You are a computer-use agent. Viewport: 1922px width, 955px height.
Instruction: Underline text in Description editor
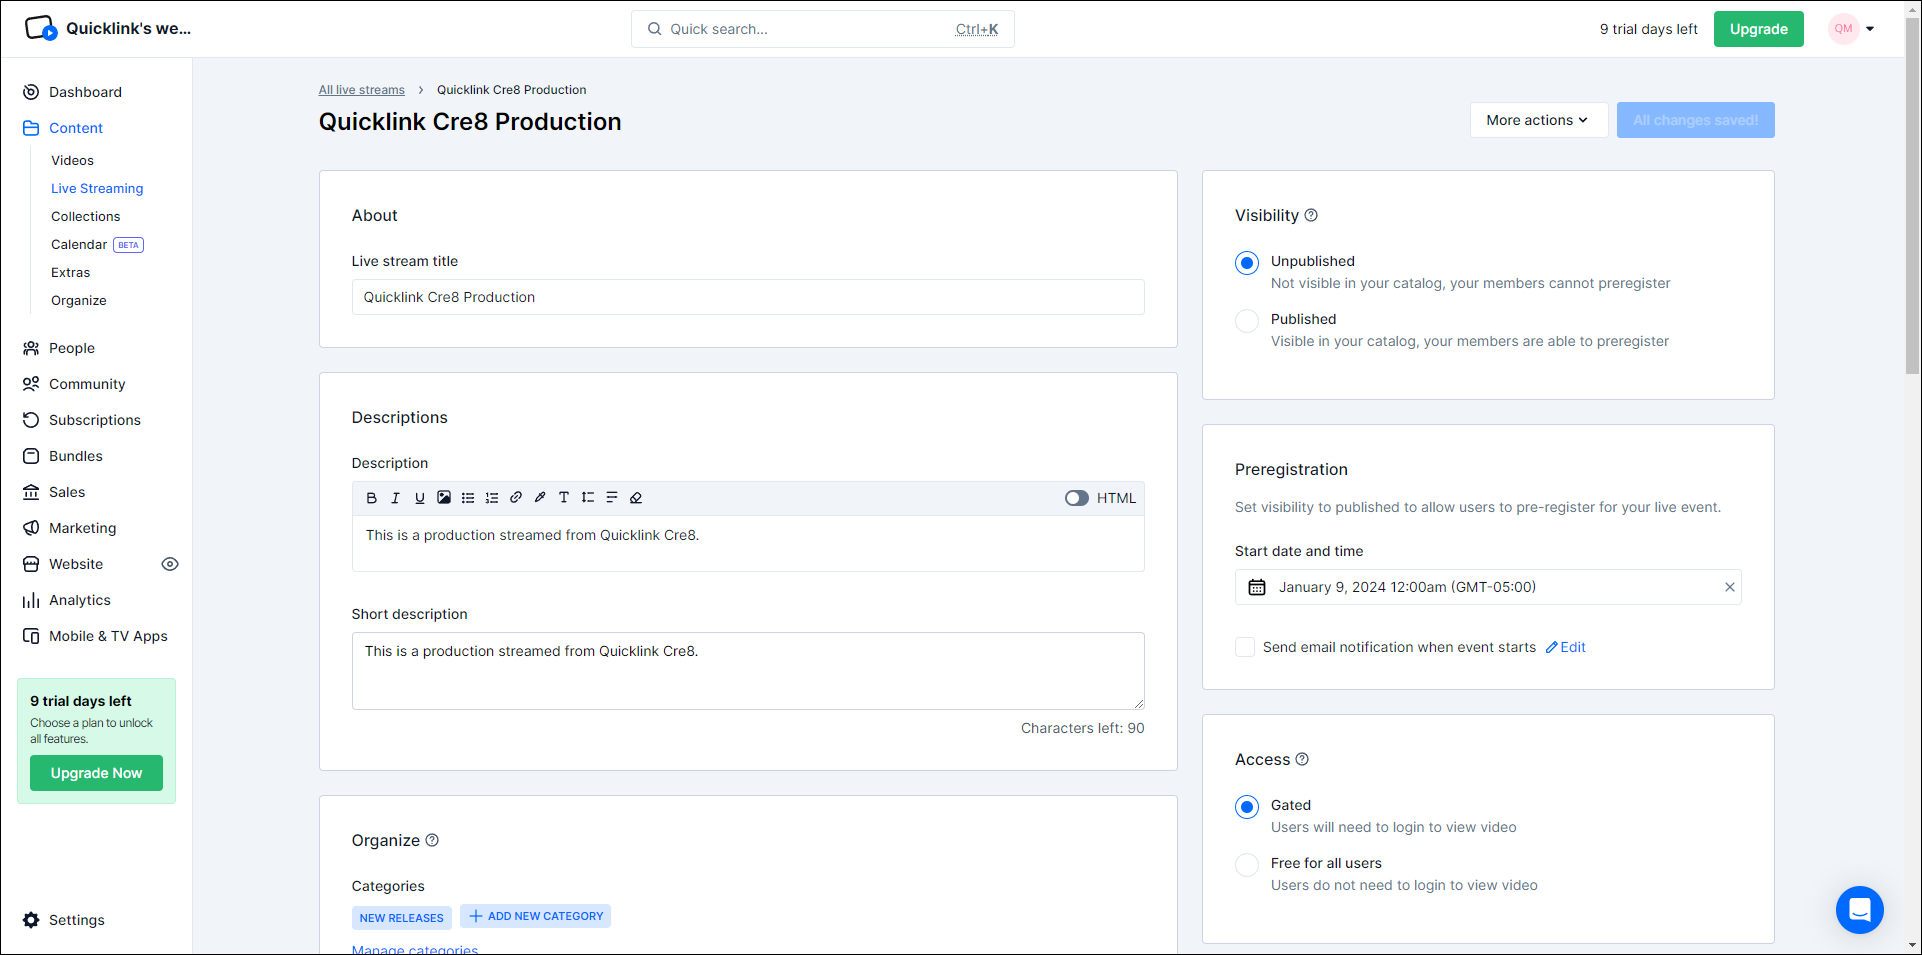point(420,498)
